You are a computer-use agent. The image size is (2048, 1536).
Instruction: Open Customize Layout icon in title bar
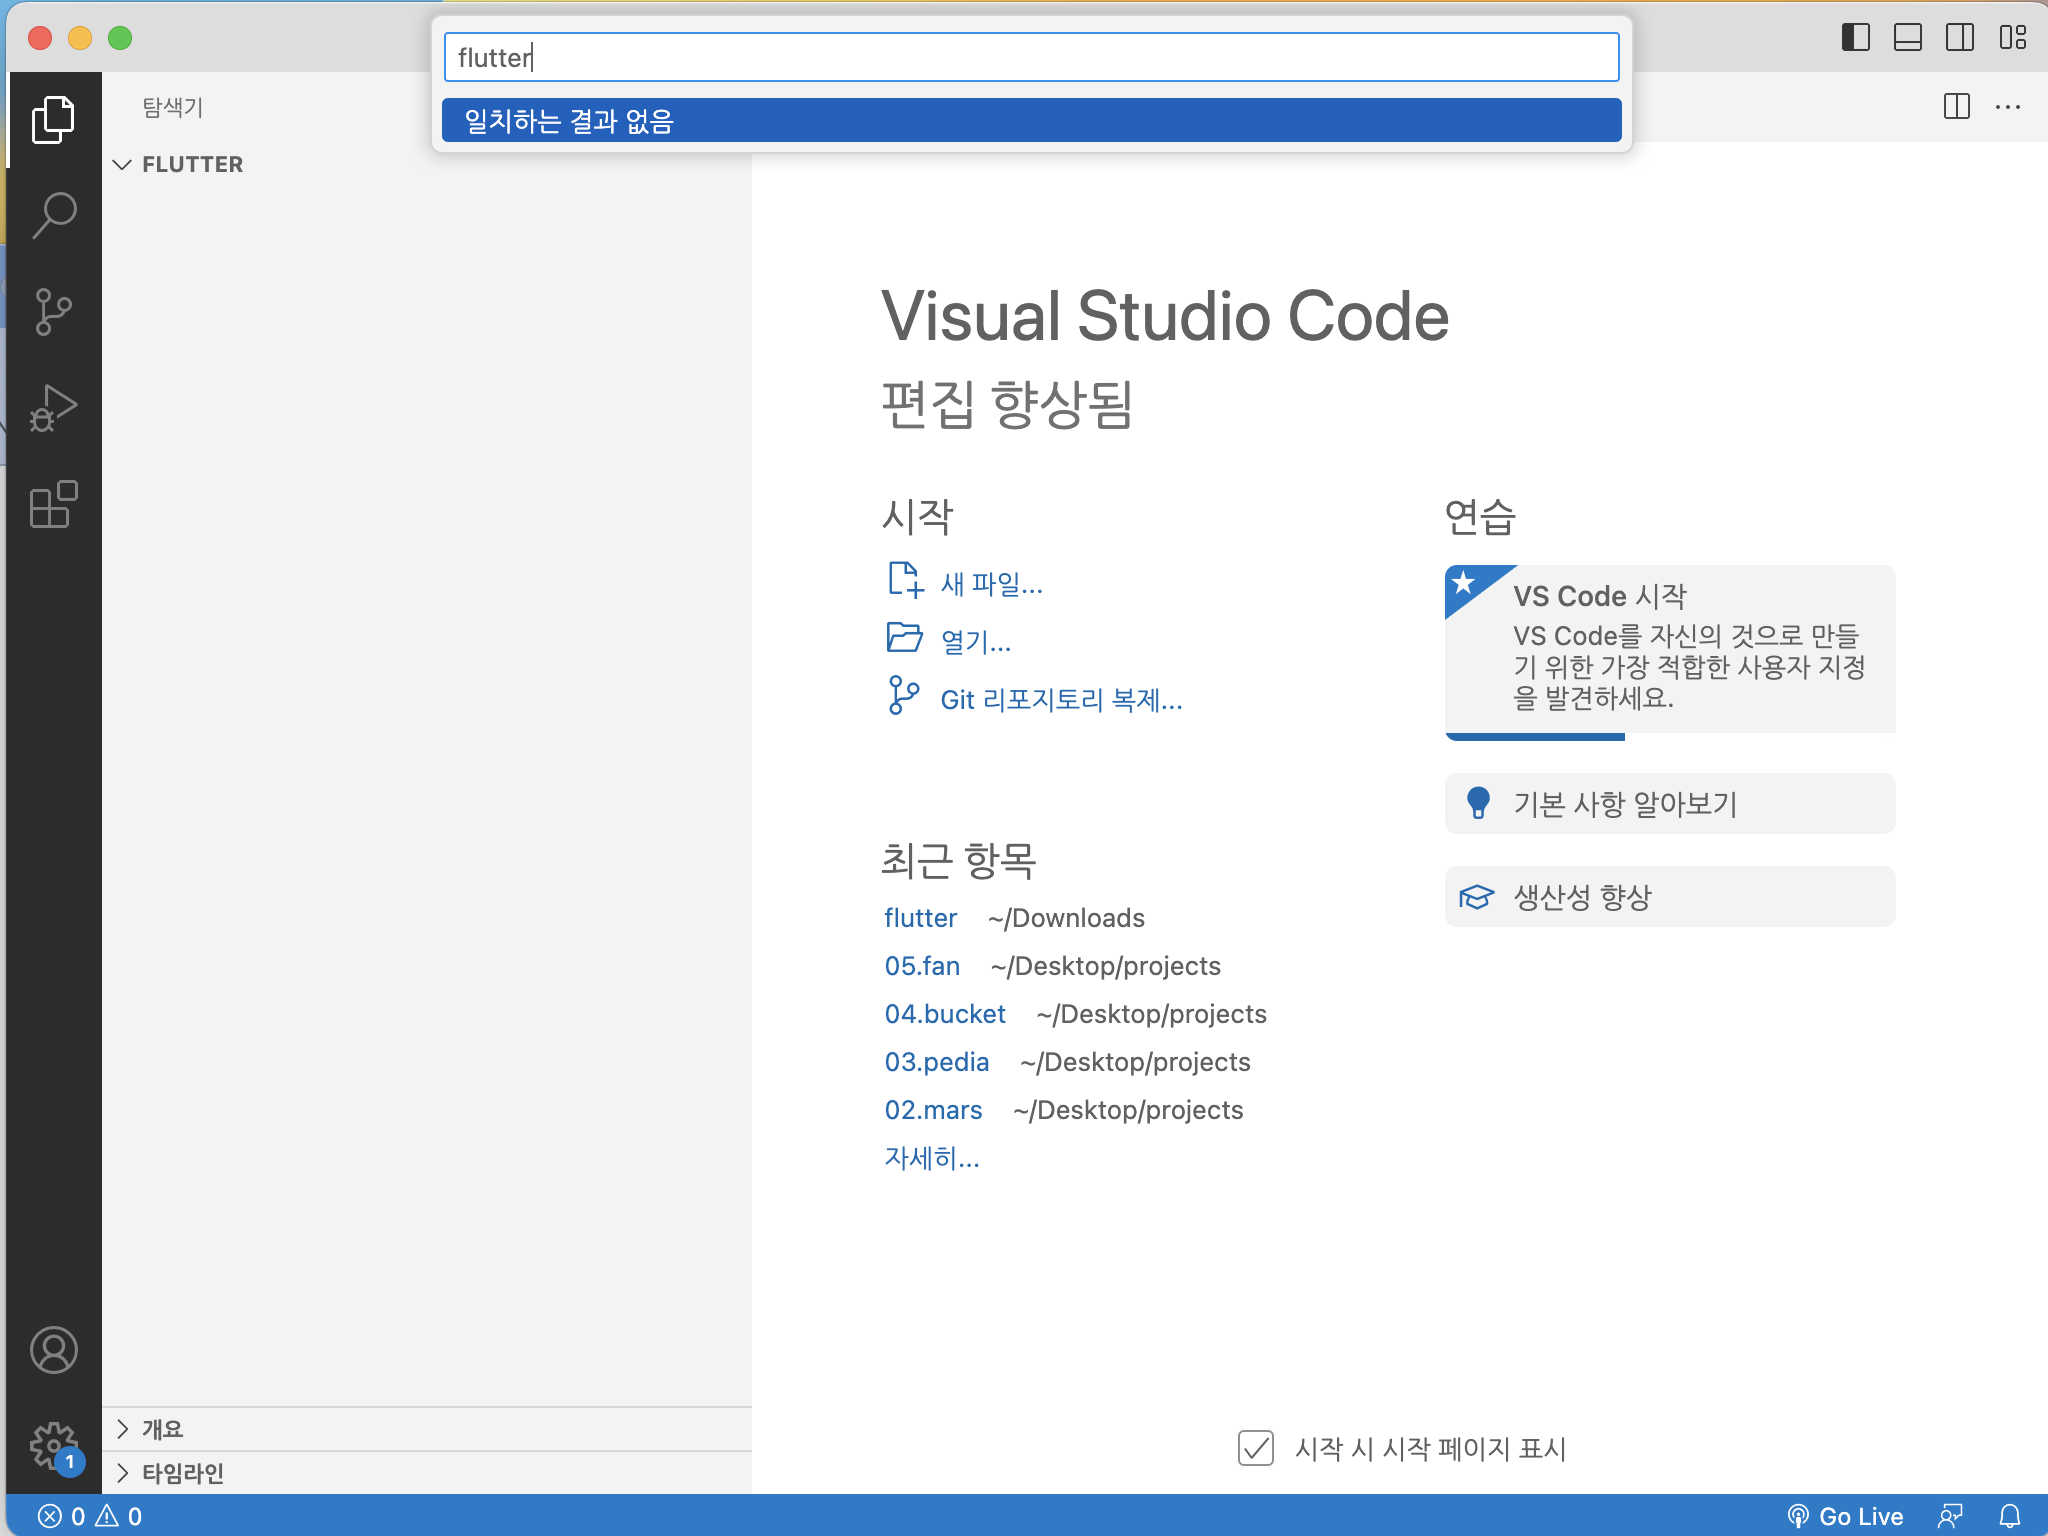(2013, 38)
